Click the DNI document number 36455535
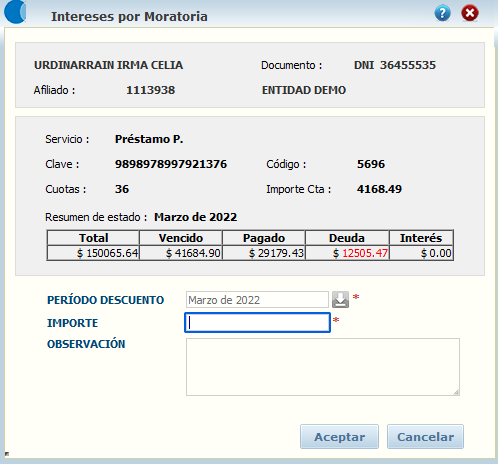This screenshot has width=498, height=464. [x=408, y=65]
